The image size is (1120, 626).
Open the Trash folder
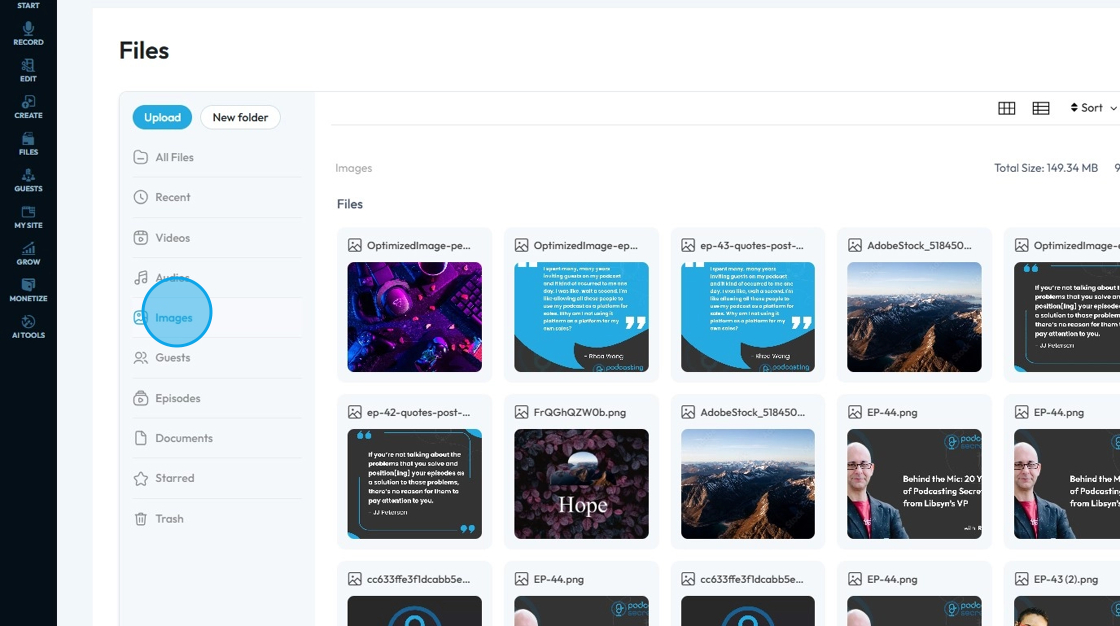point(217,519)
